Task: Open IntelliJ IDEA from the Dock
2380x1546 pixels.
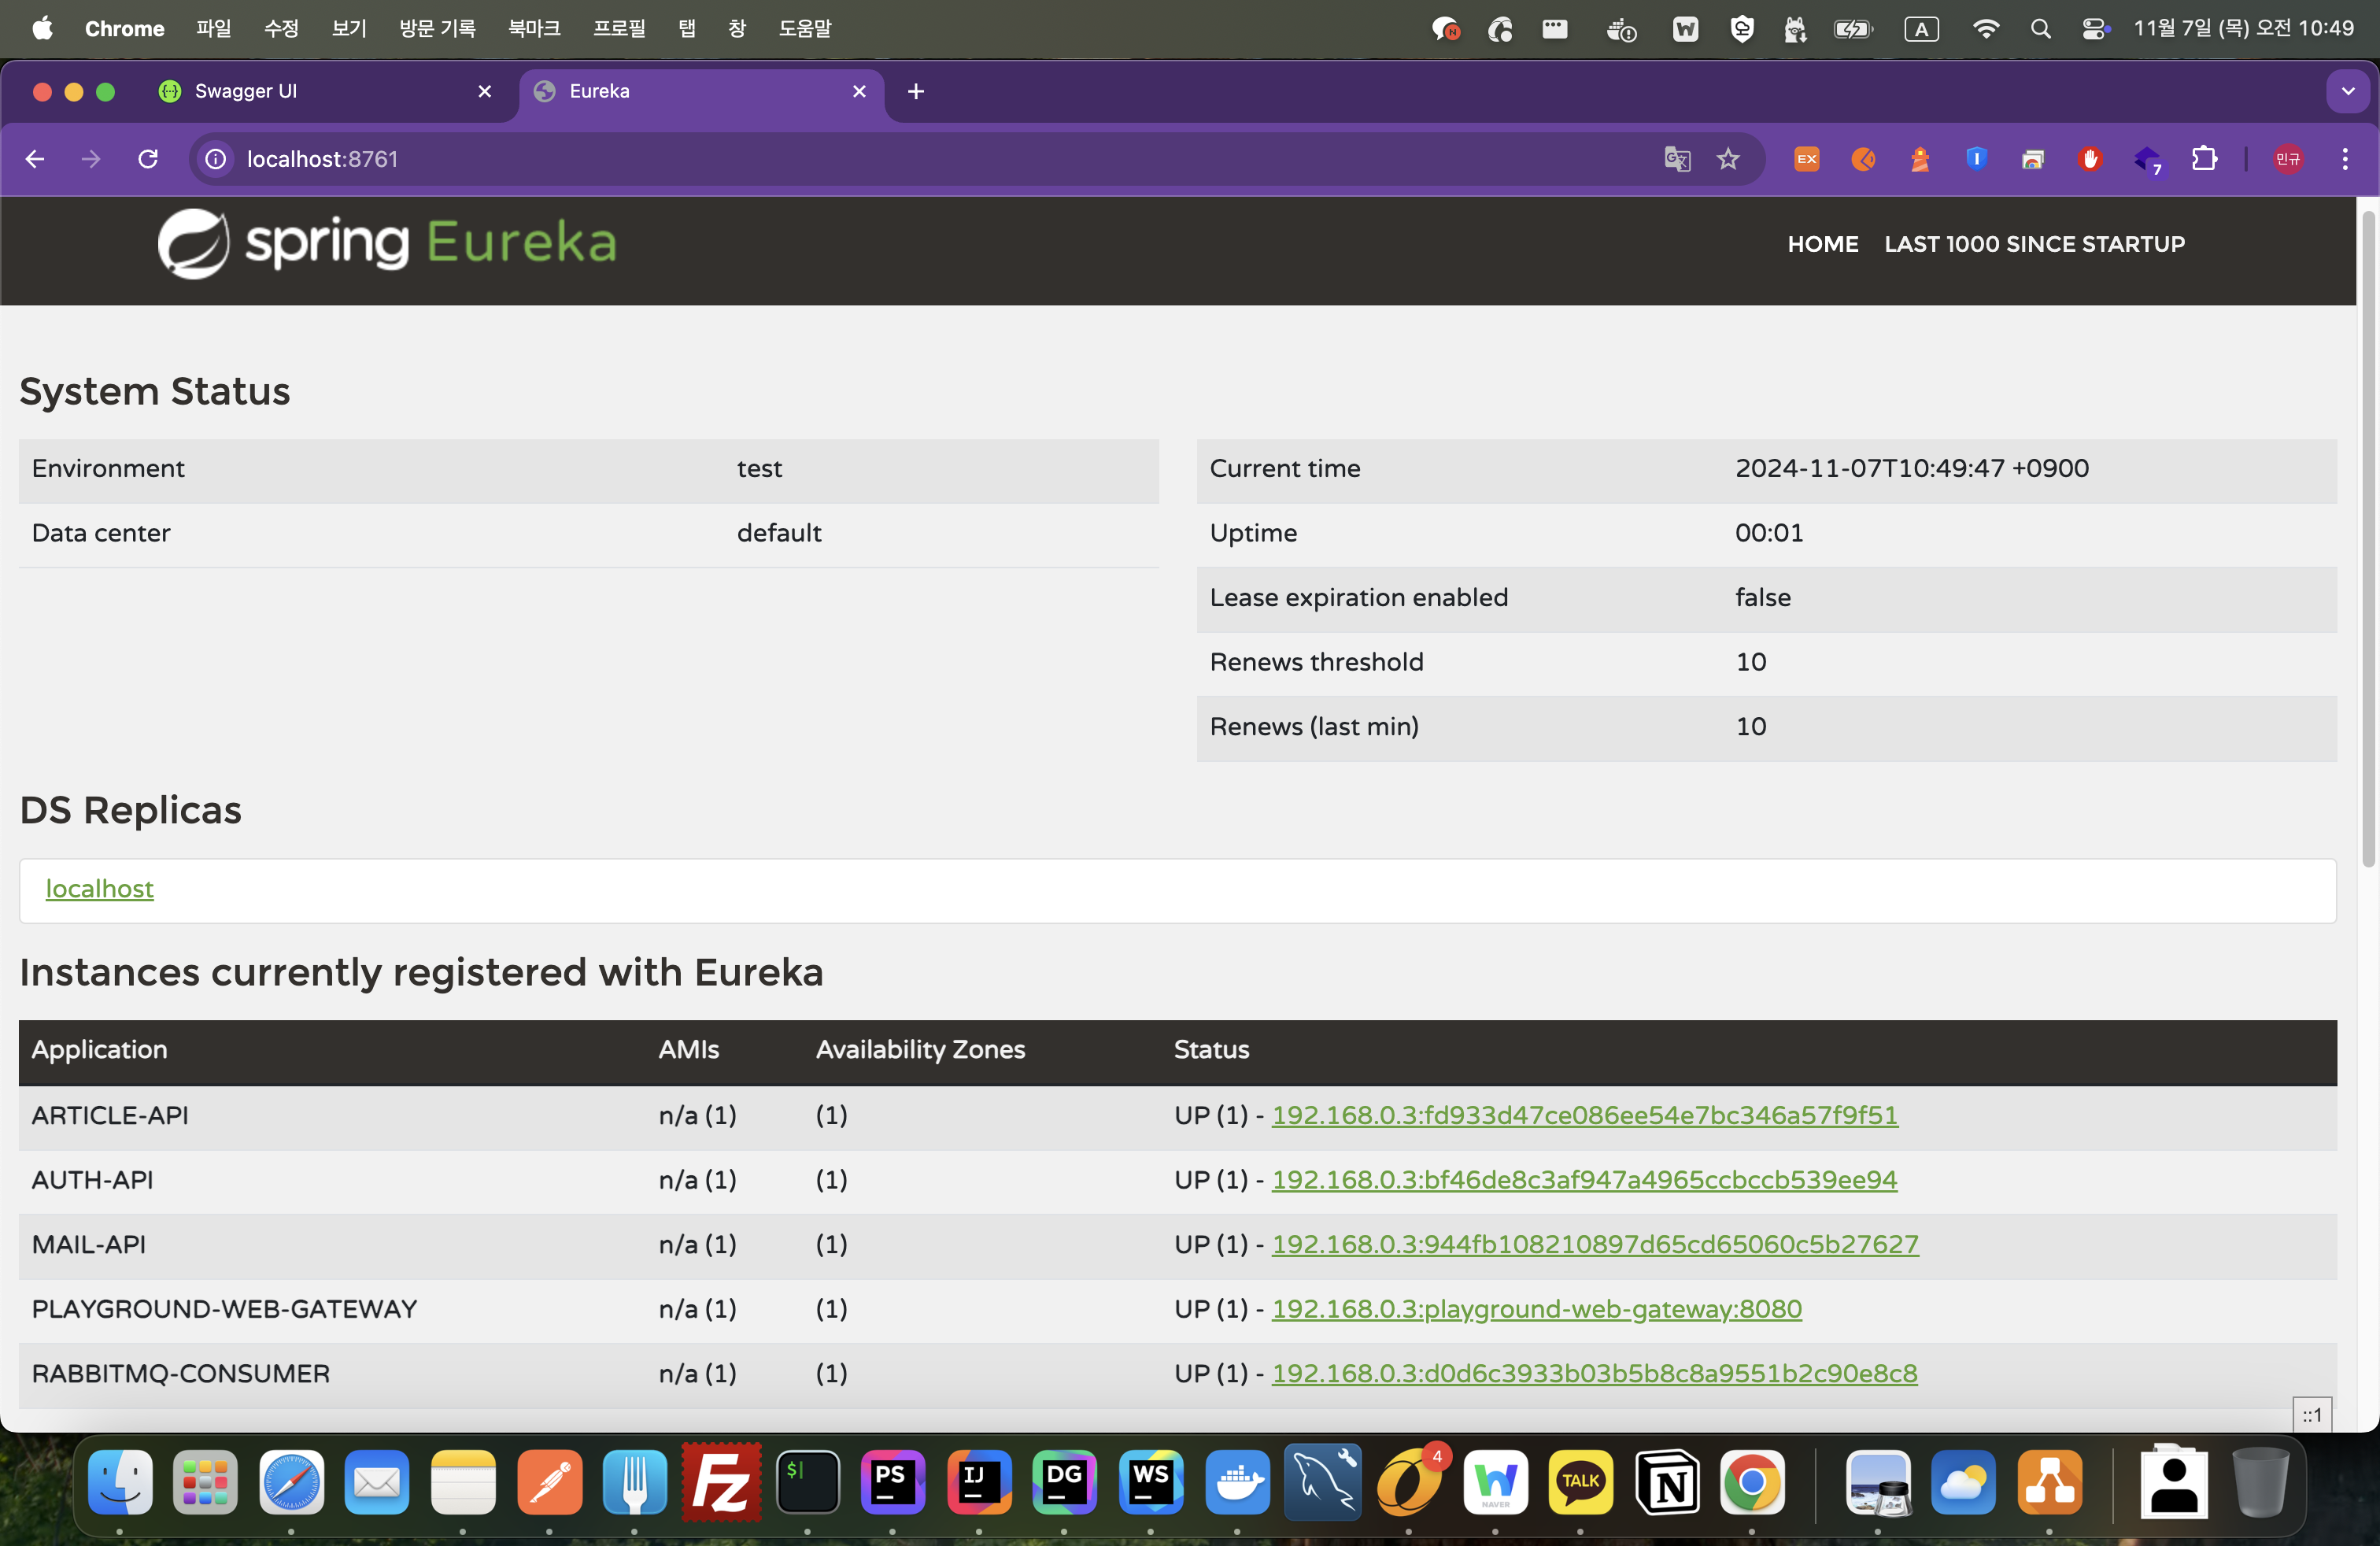Action: coord(979,1482)
